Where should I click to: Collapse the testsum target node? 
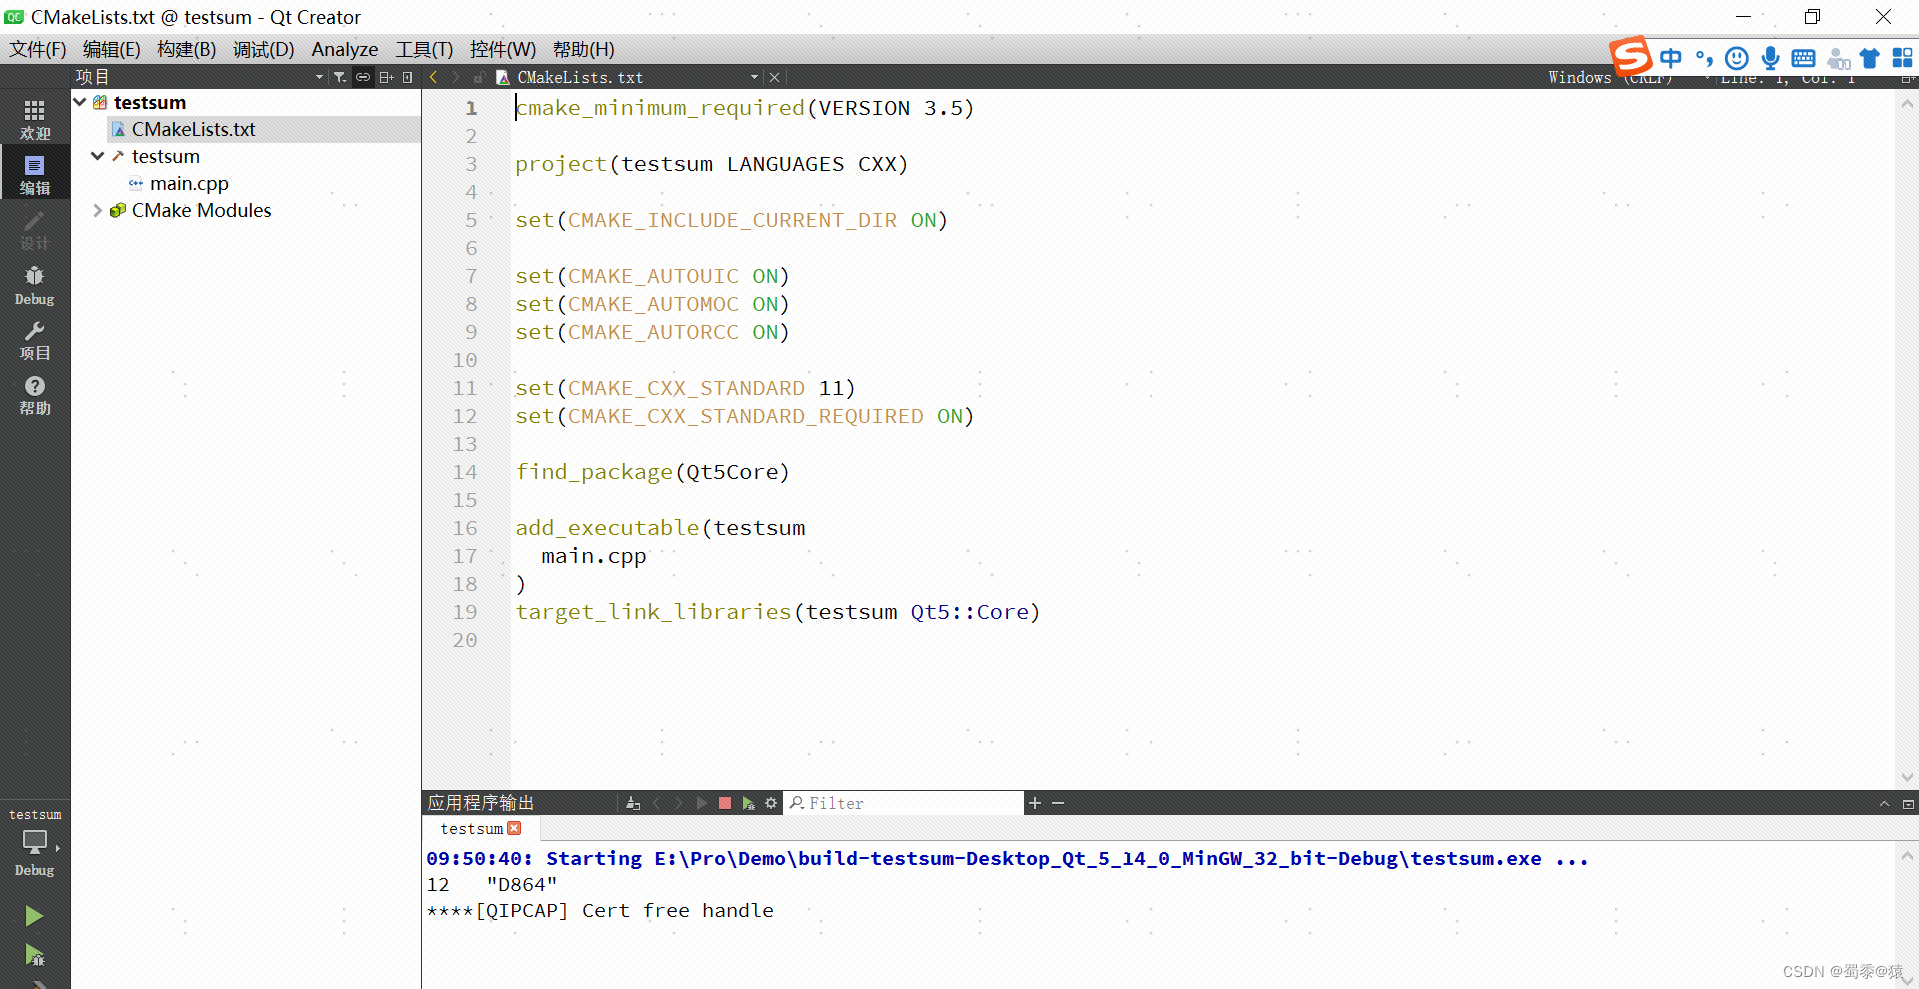pos(98,156)
